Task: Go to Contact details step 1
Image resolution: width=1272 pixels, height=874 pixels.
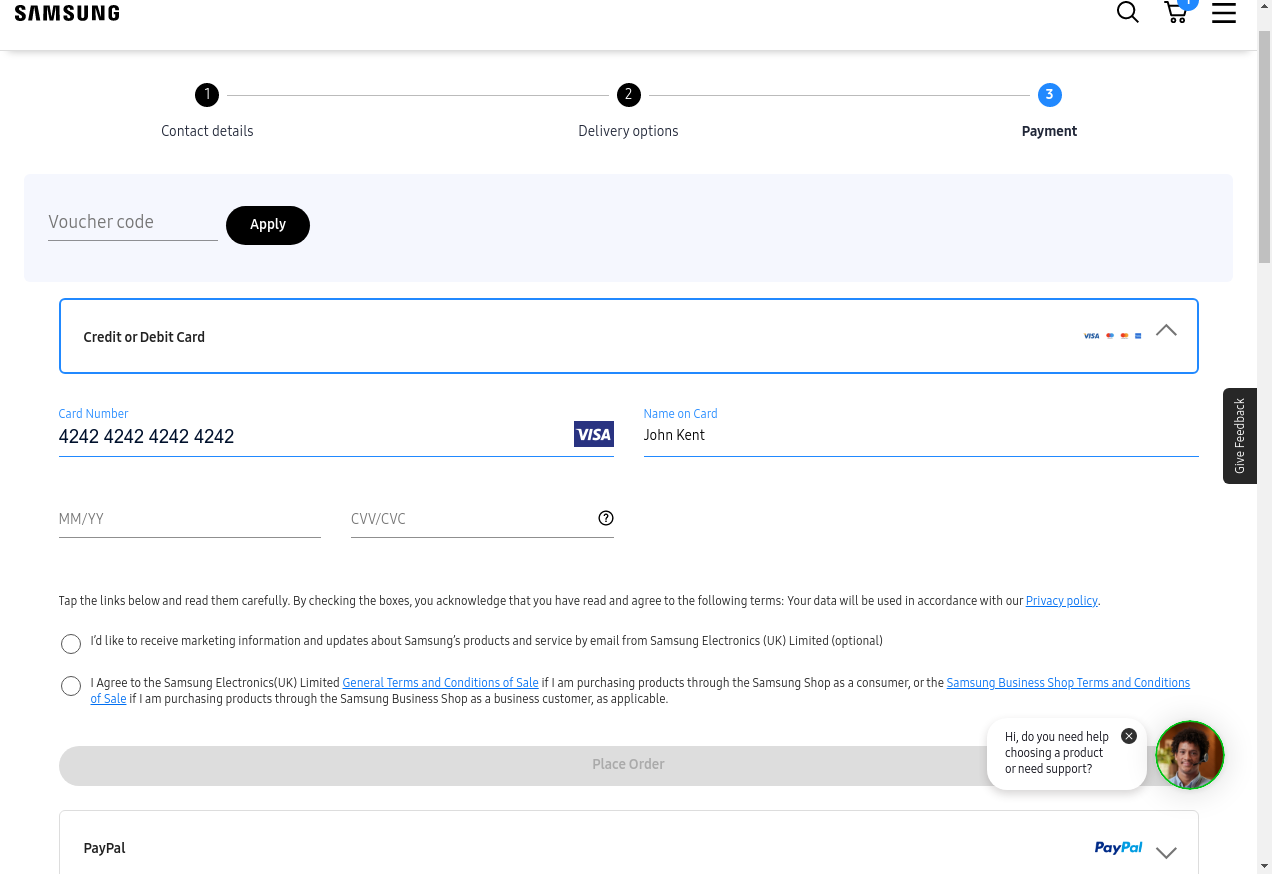Action: click(207, 96)
